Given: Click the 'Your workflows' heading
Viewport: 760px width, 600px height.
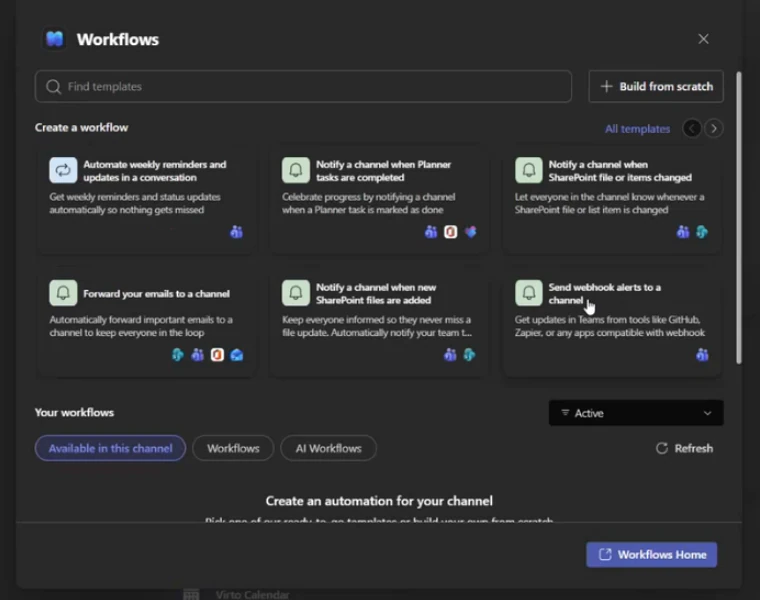Looking at the screenshot, I should pyautogui.click(x=74, y=412).
